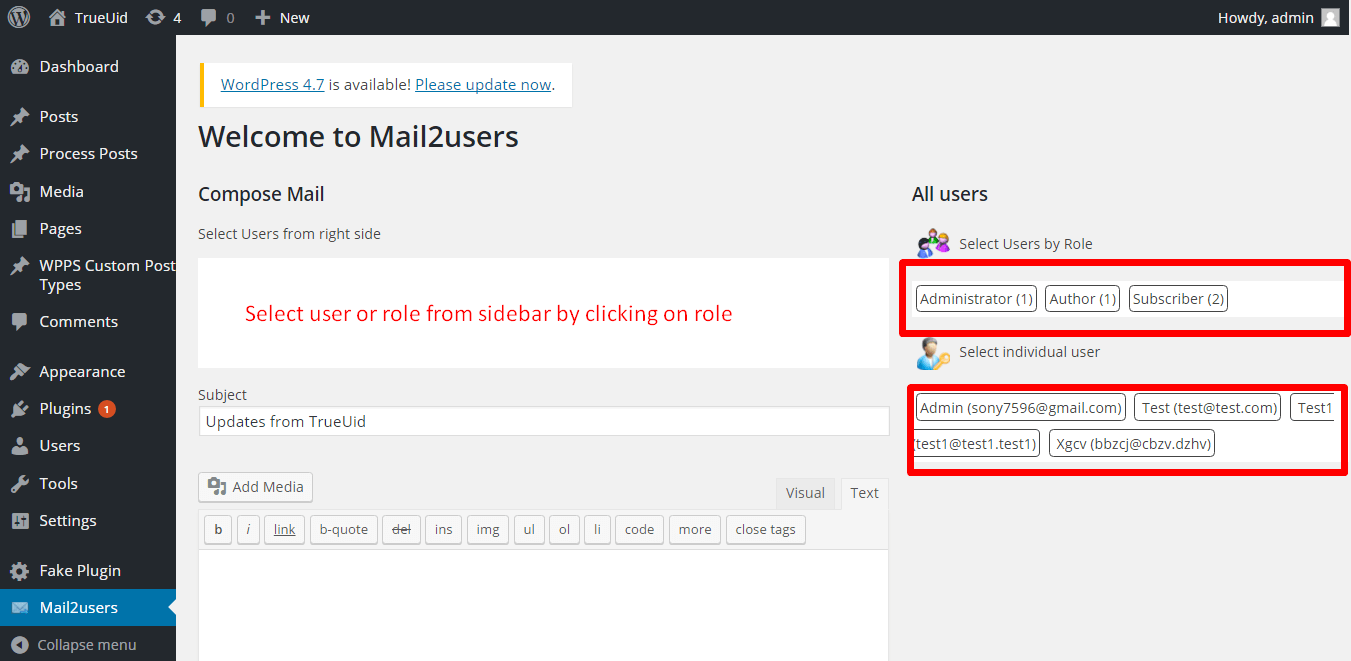This screenshot has width=1351, height=661.
Task: Click the Mail2users envelope icon
Action: (19, 608)
